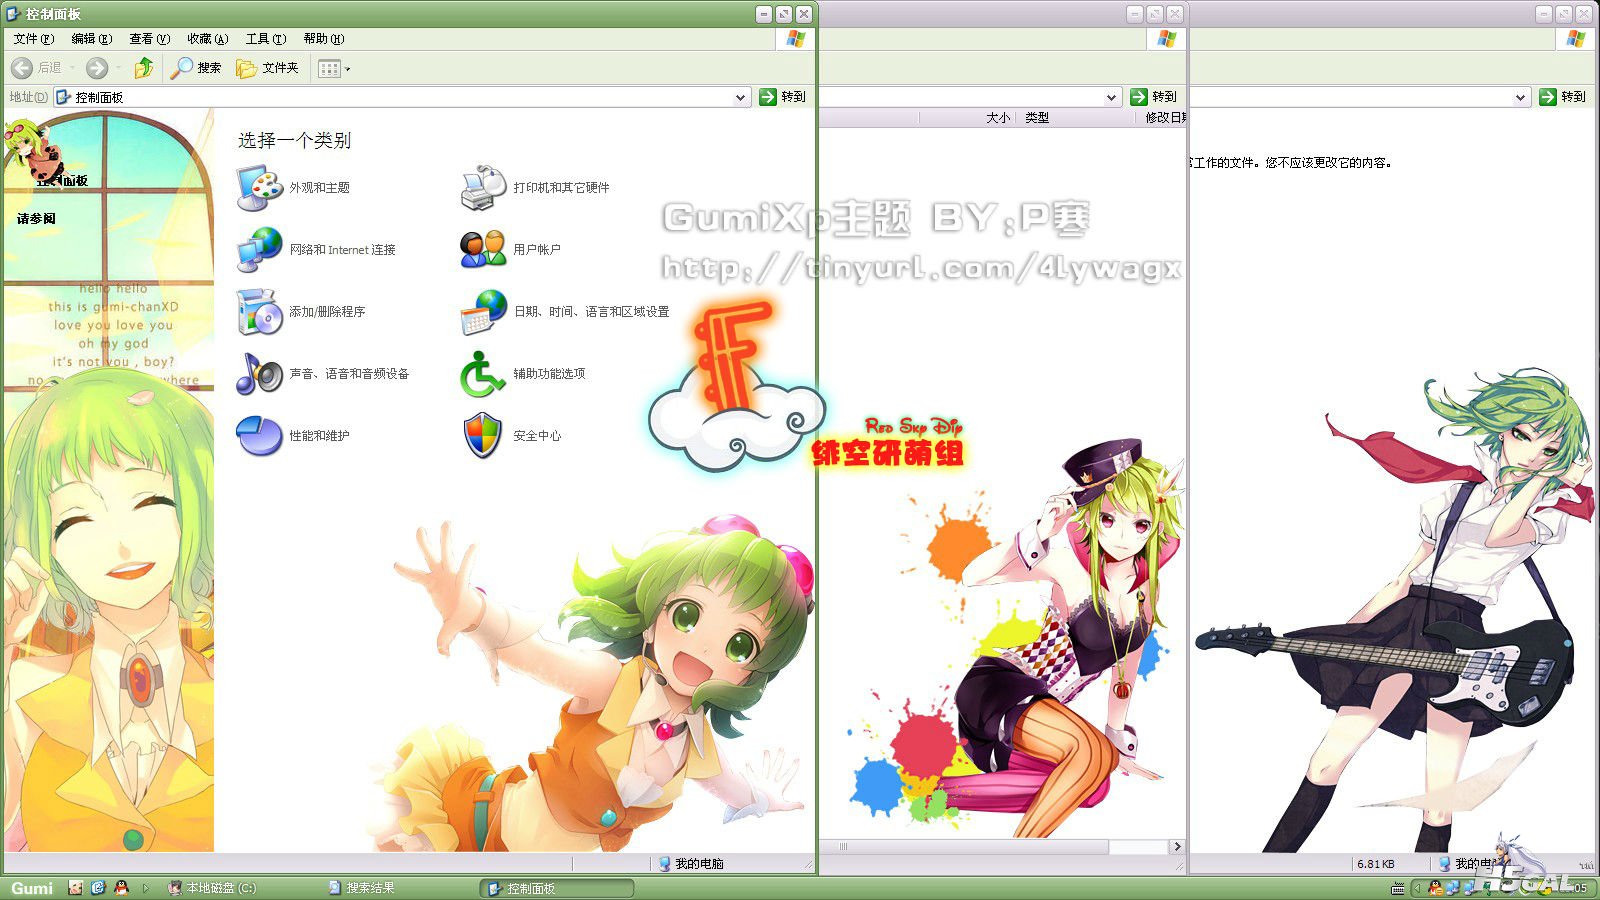1600x900 pixels.
Task: Click the Accessibility Options (辅助功能选项) wheelchair icon
Action: click(x=483, y=374)
